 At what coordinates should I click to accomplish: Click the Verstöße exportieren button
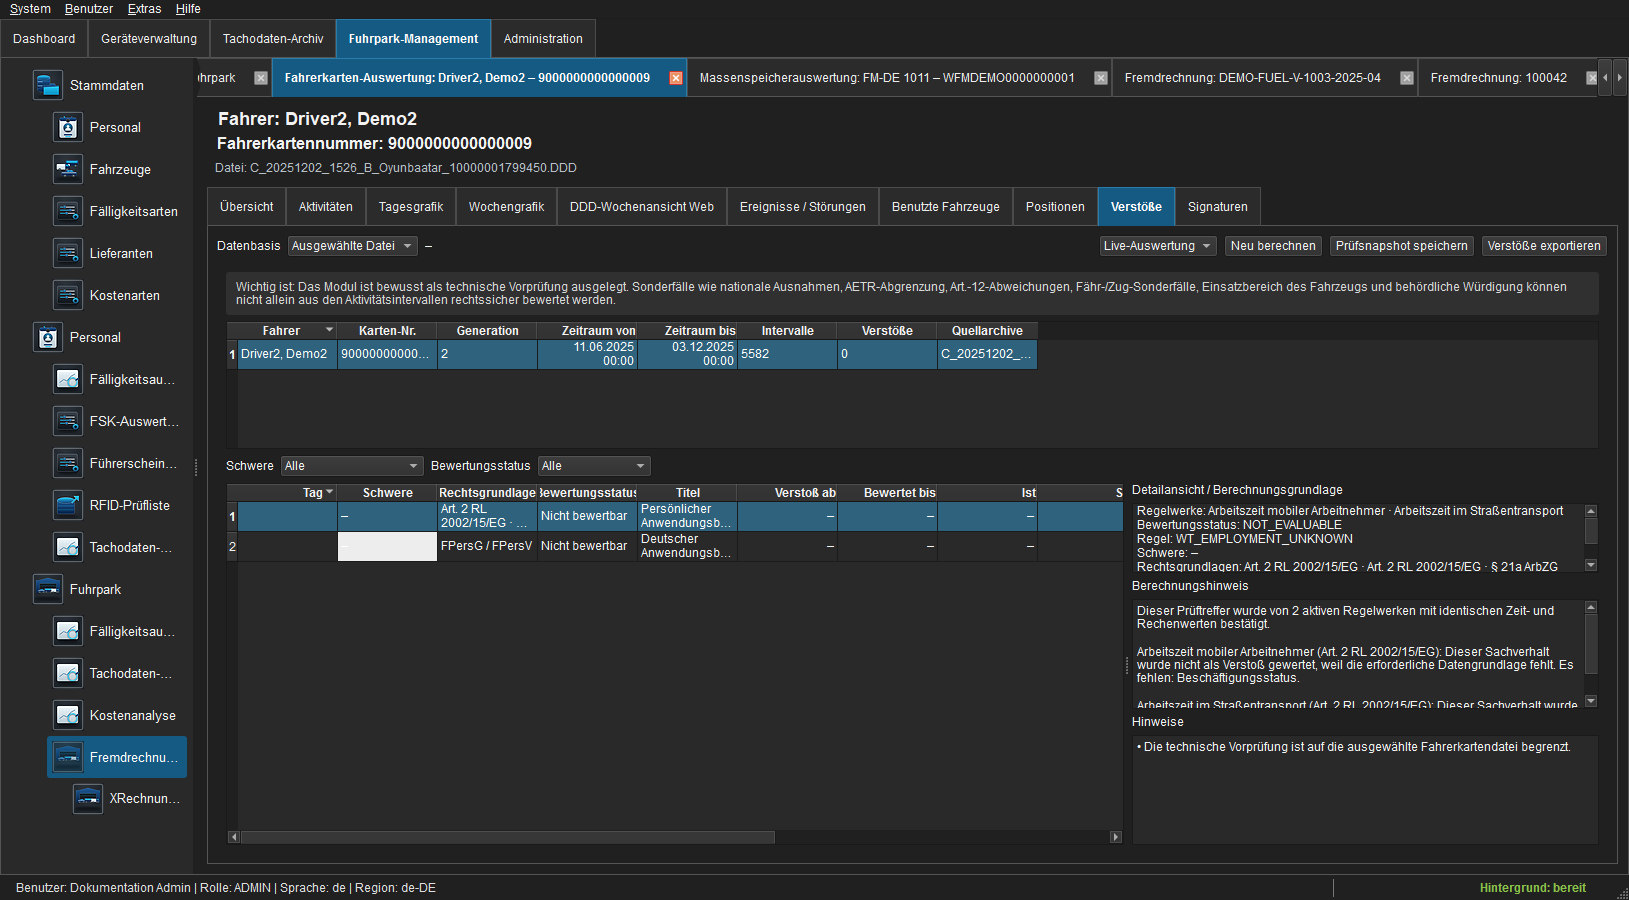point(1544,246)
